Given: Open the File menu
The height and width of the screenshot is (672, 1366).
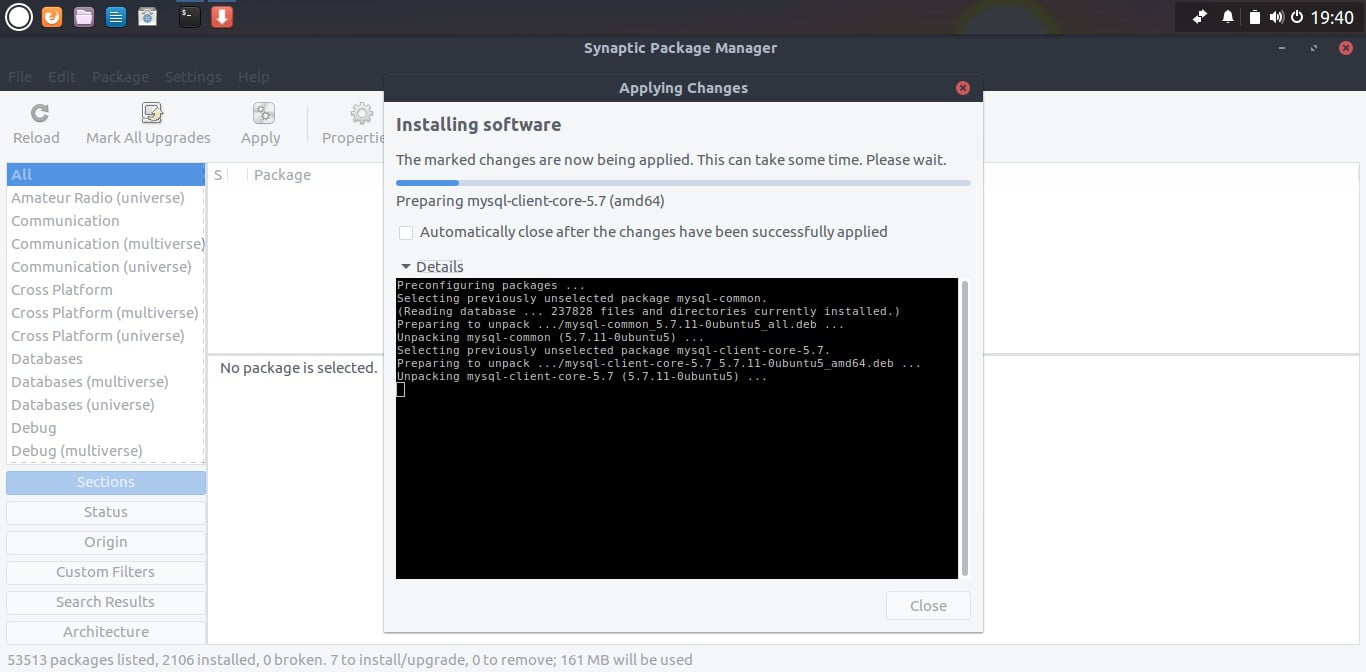Looking at the screenshot, I should click(20, 77).
